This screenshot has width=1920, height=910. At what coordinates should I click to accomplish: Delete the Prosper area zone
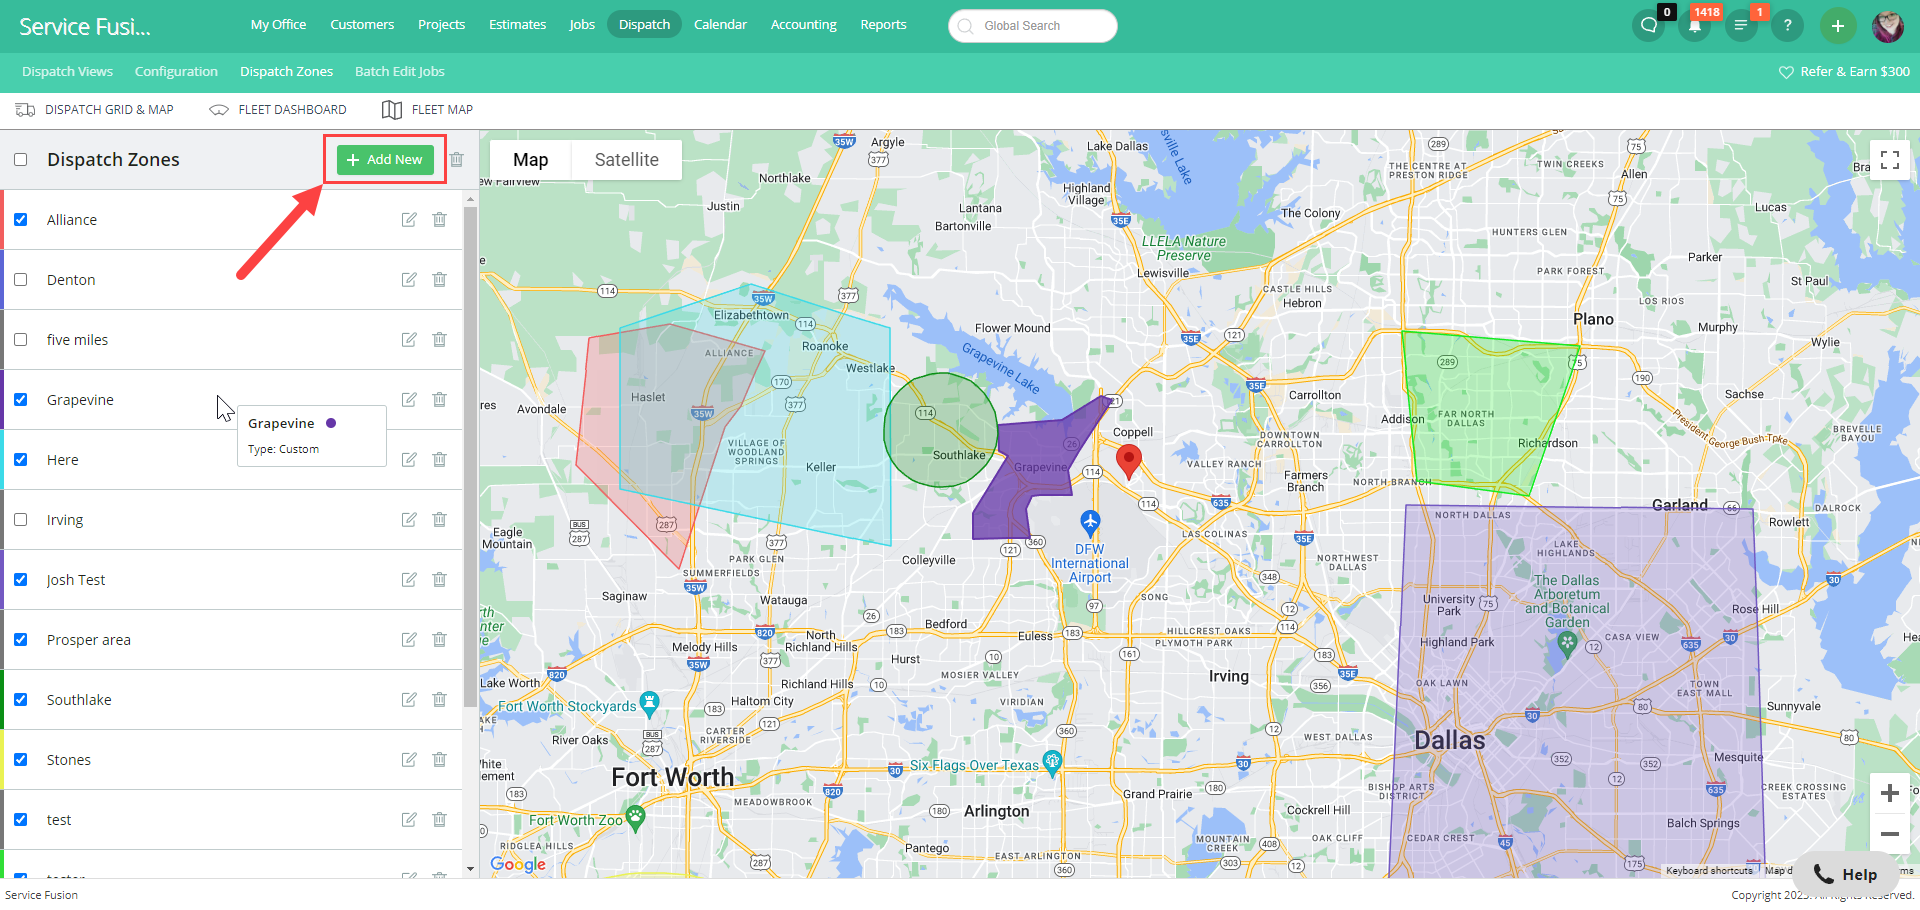[x=439, y=640]
